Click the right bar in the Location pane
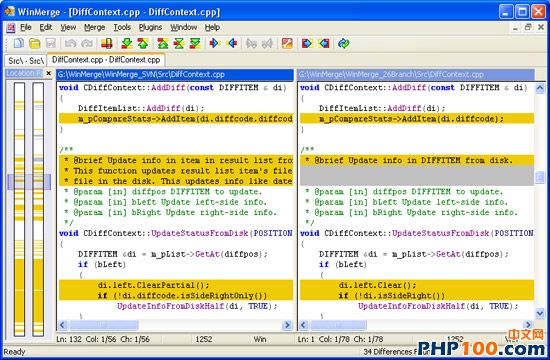Viewport: 550px width, 360px height. (38, 209)
